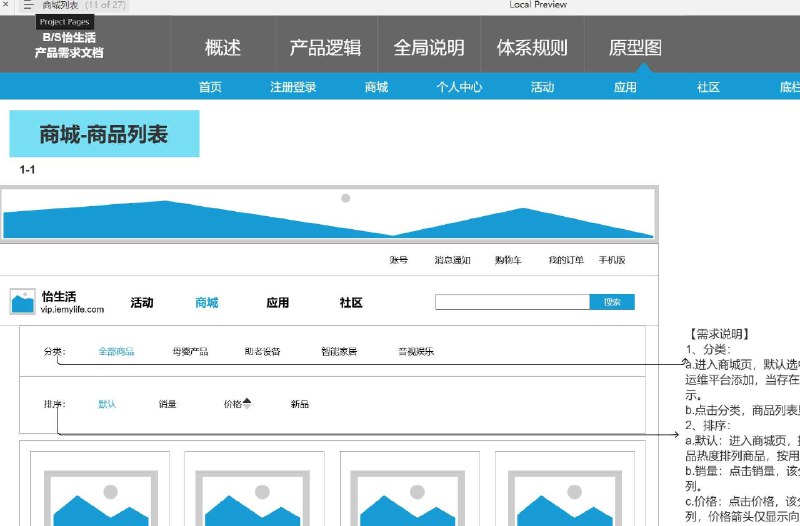Open the 产品逻辑 tab
This screenshot has height=526, width=800.
coord(325,47)
